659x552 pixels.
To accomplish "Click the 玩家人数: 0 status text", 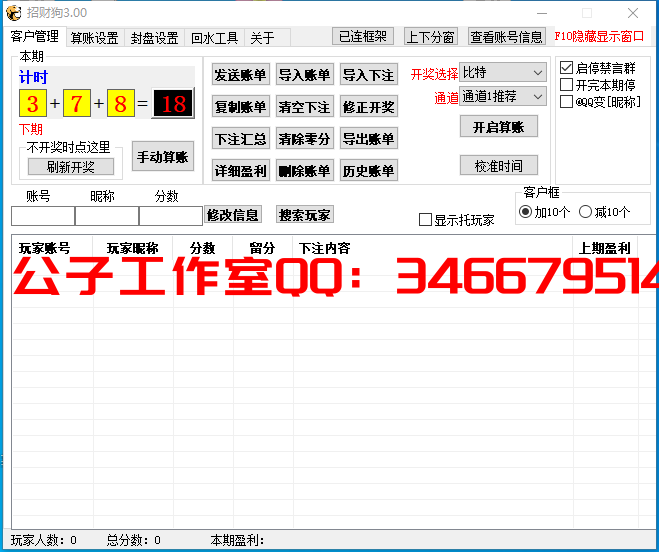I will pos(44,540).
